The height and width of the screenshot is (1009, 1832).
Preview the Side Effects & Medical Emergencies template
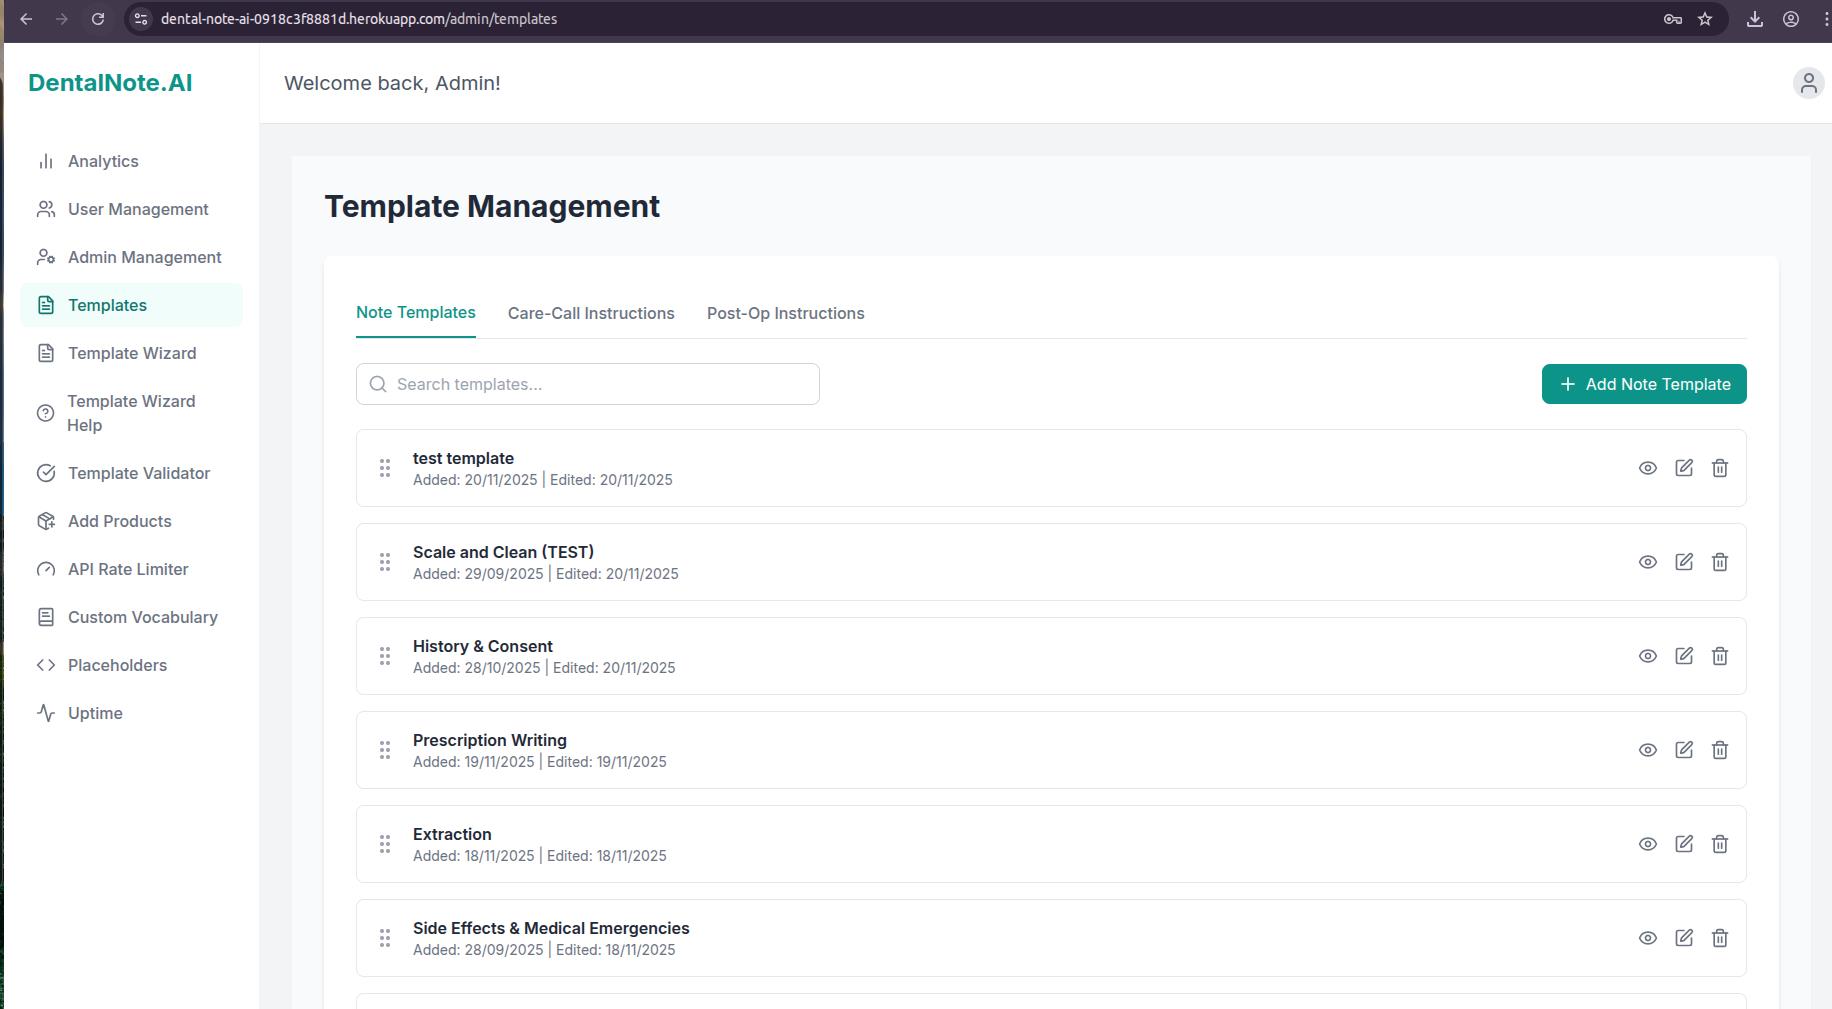(x=1648, y=938)
